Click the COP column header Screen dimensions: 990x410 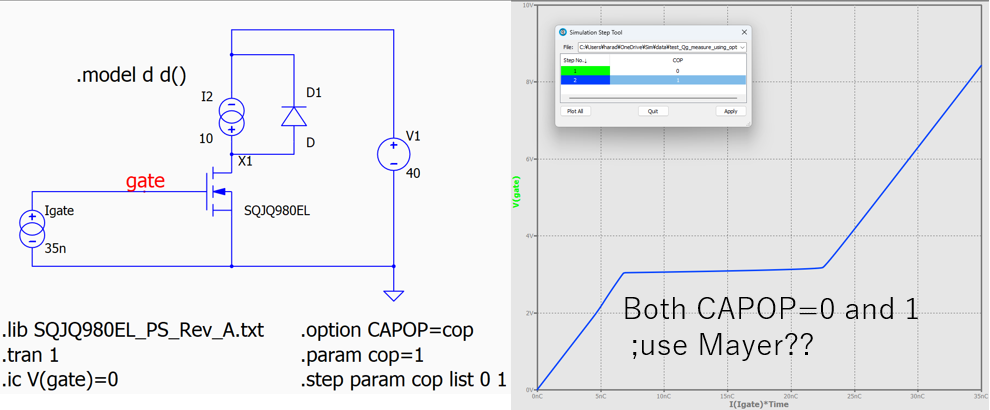coord(677,60)
